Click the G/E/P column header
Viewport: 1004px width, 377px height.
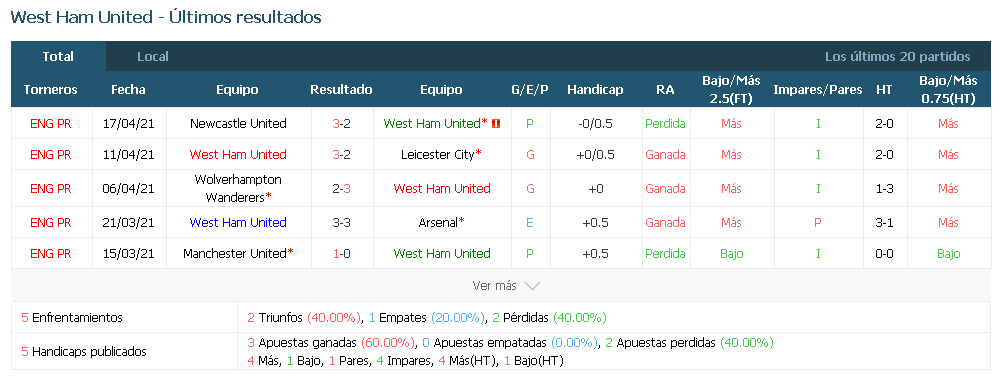(530, 90)
